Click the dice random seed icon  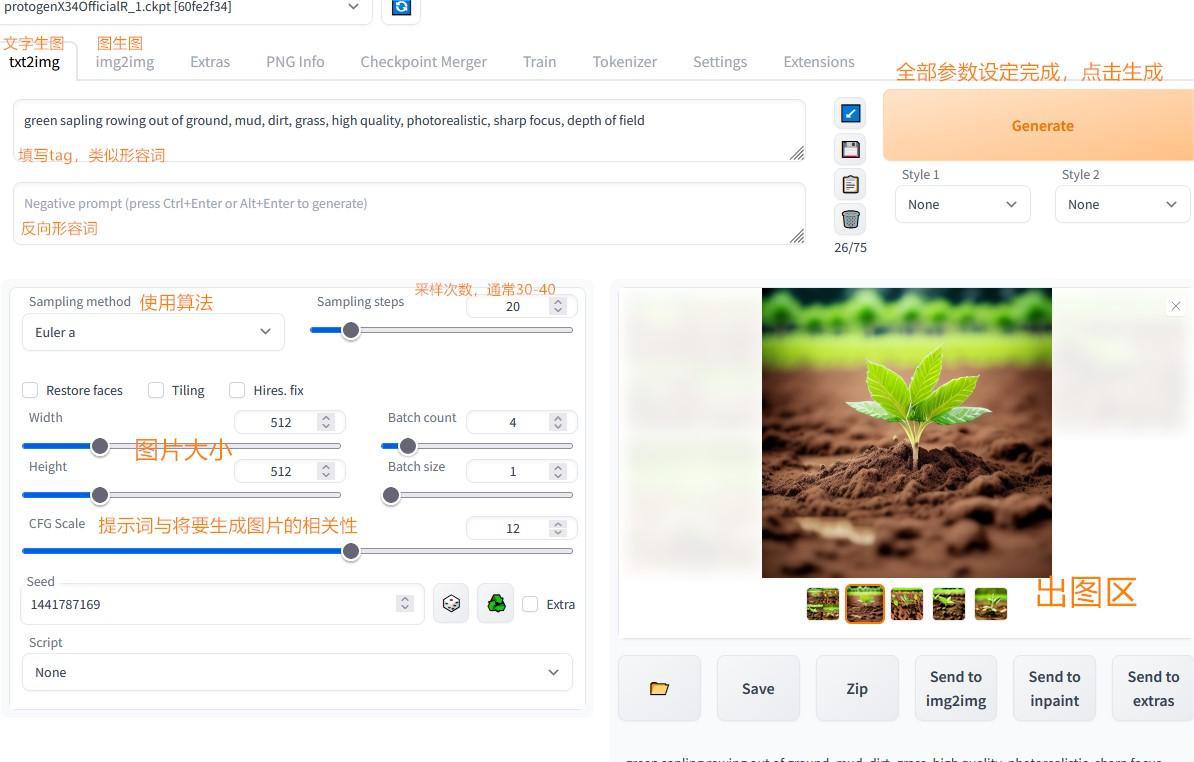(x=451, y=604)
